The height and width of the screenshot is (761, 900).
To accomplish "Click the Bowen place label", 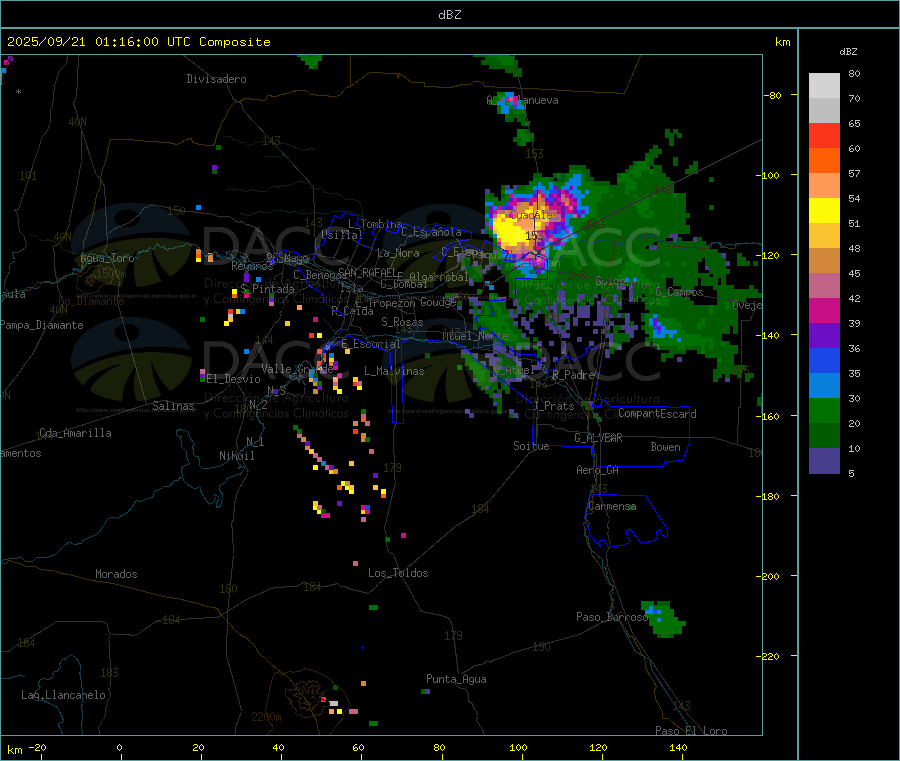I will point(666,447).
